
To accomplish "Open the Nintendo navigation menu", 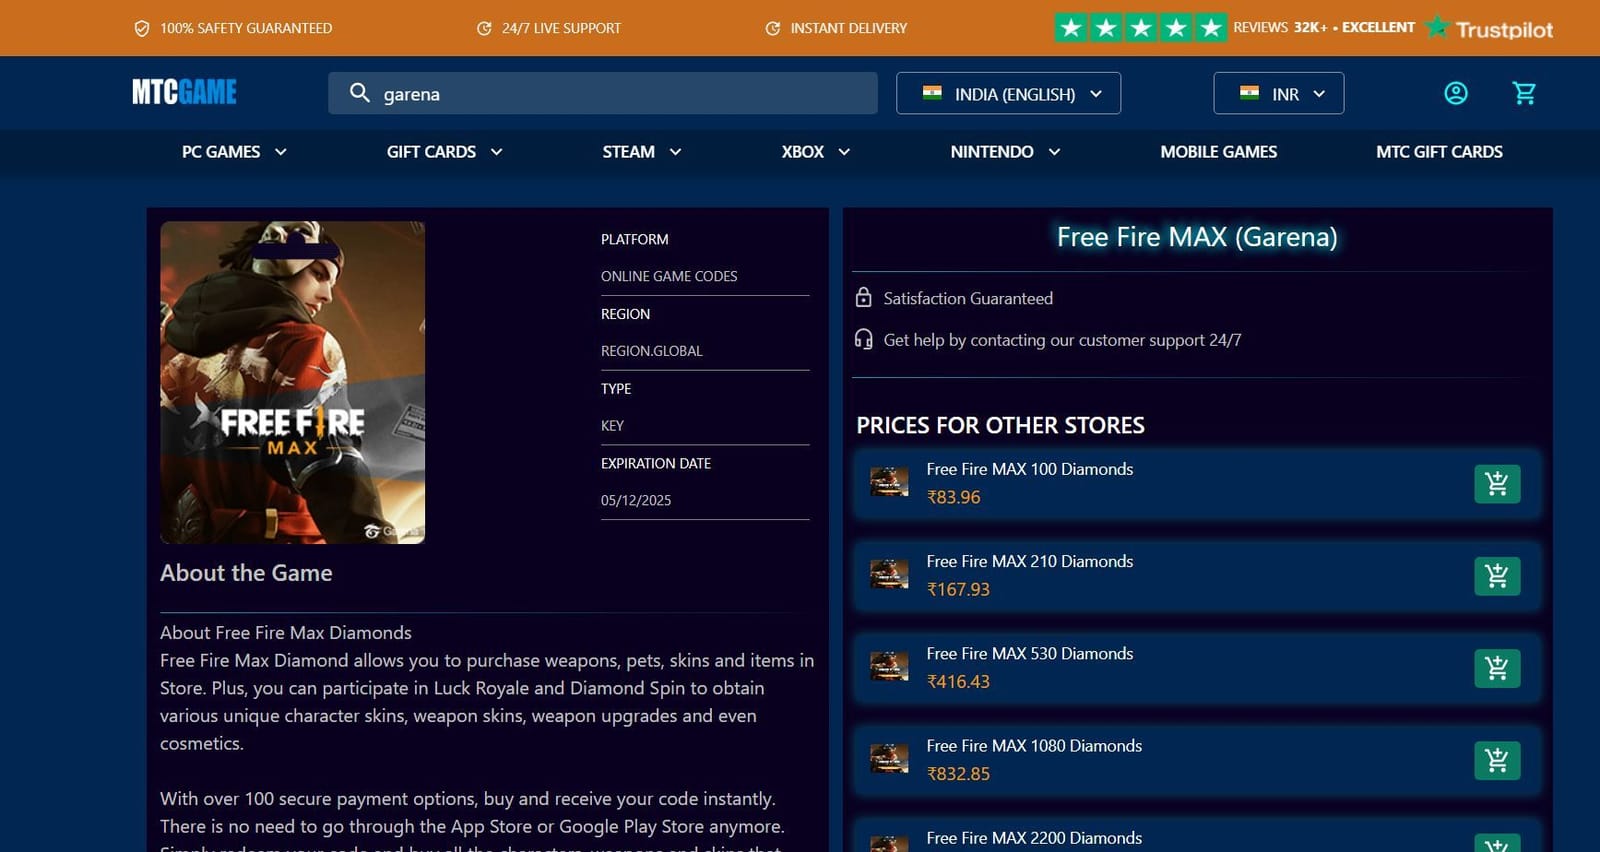I will coord(1004,152).
